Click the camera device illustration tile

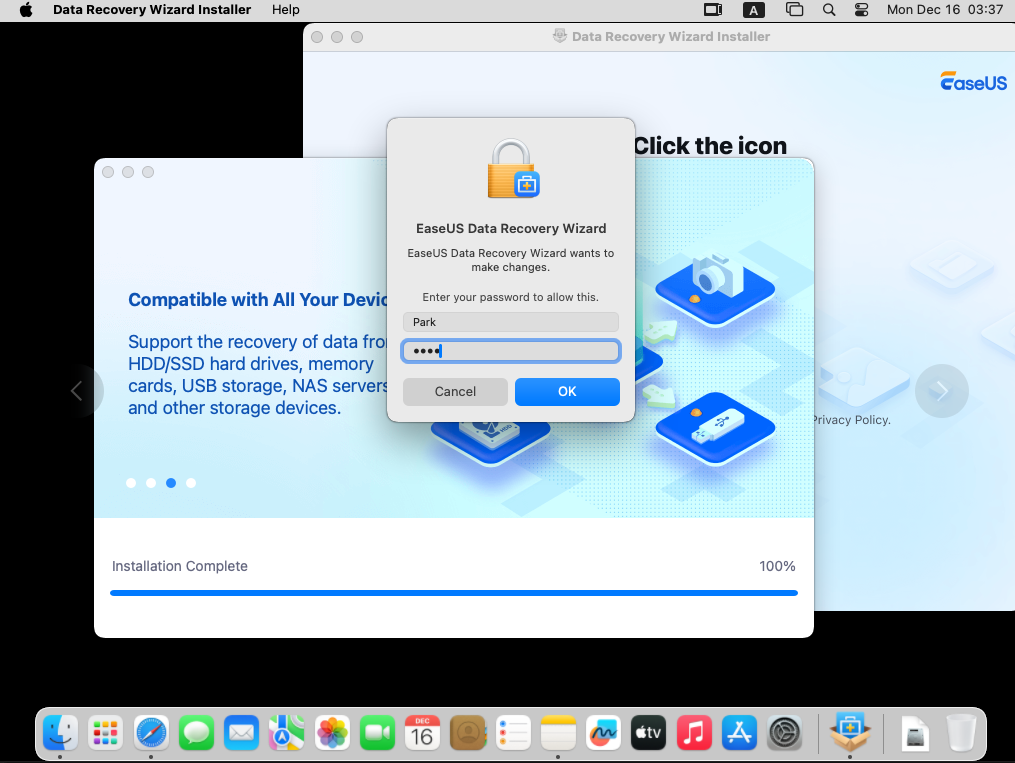pyautogui.click(x=715, y=288)
